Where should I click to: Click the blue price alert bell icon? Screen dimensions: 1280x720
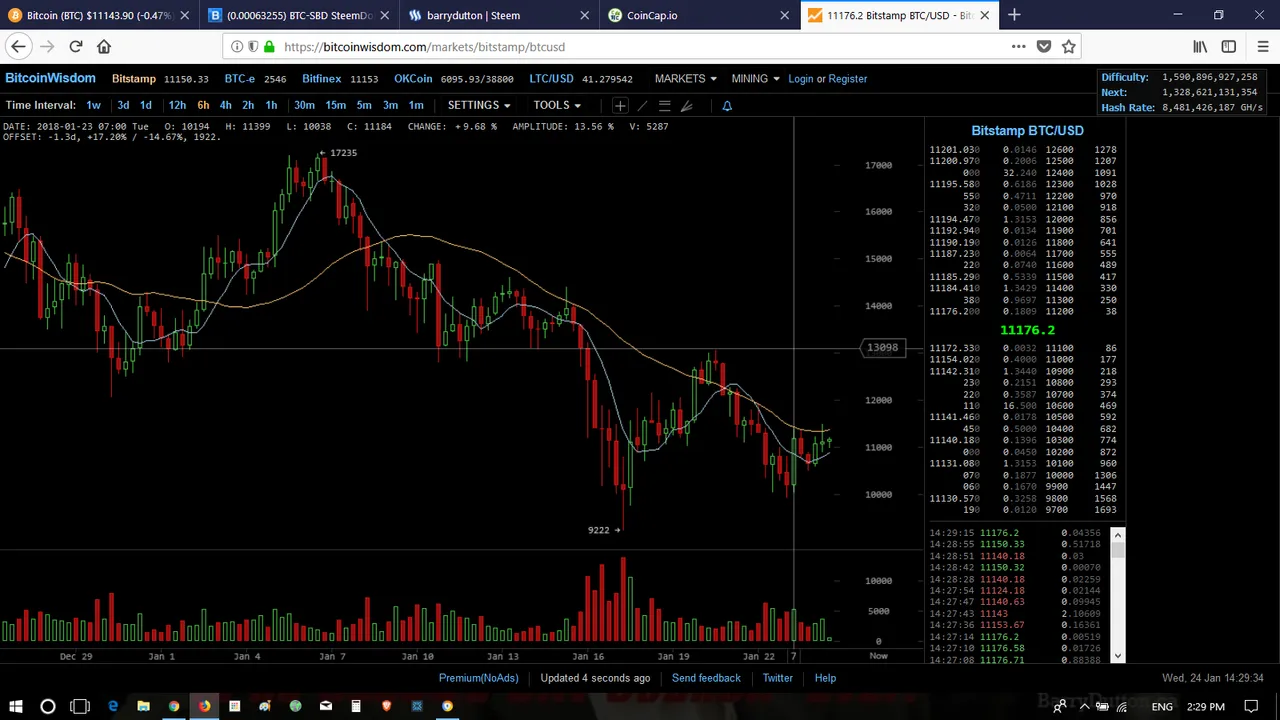(727, 105)
